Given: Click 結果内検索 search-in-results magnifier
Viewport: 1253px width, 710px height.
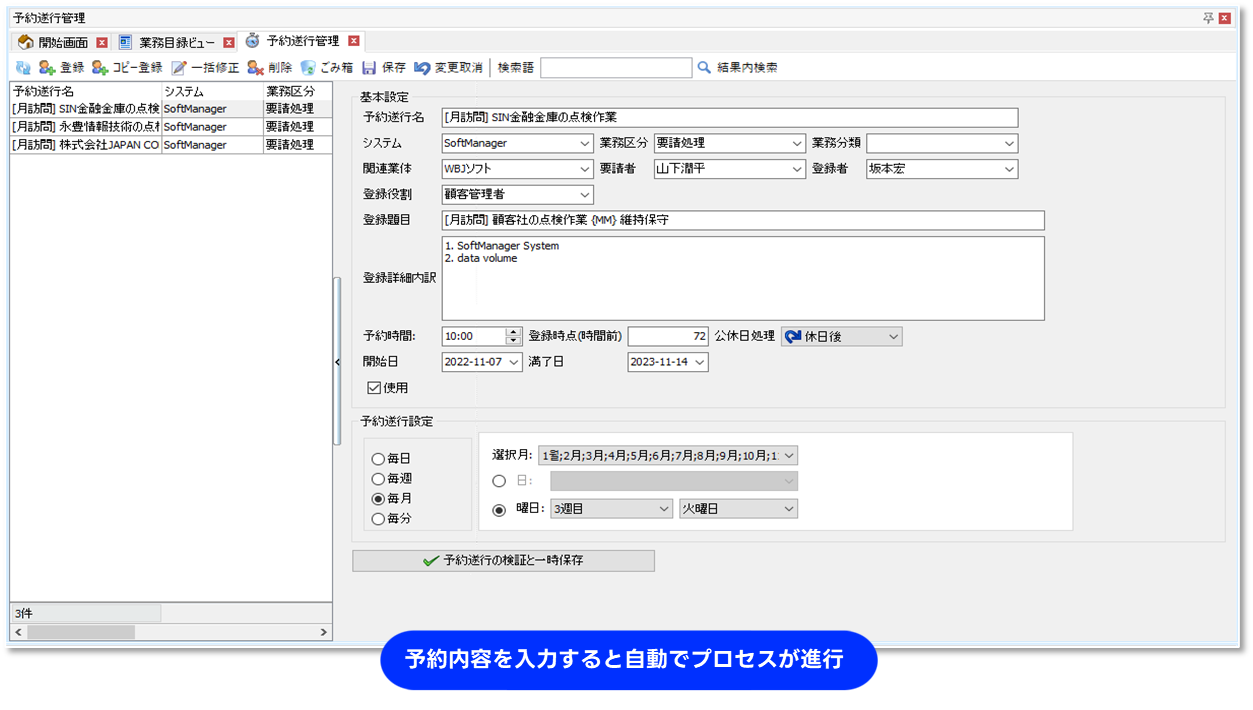Looking at the screenshot, I should click(705, 68).
